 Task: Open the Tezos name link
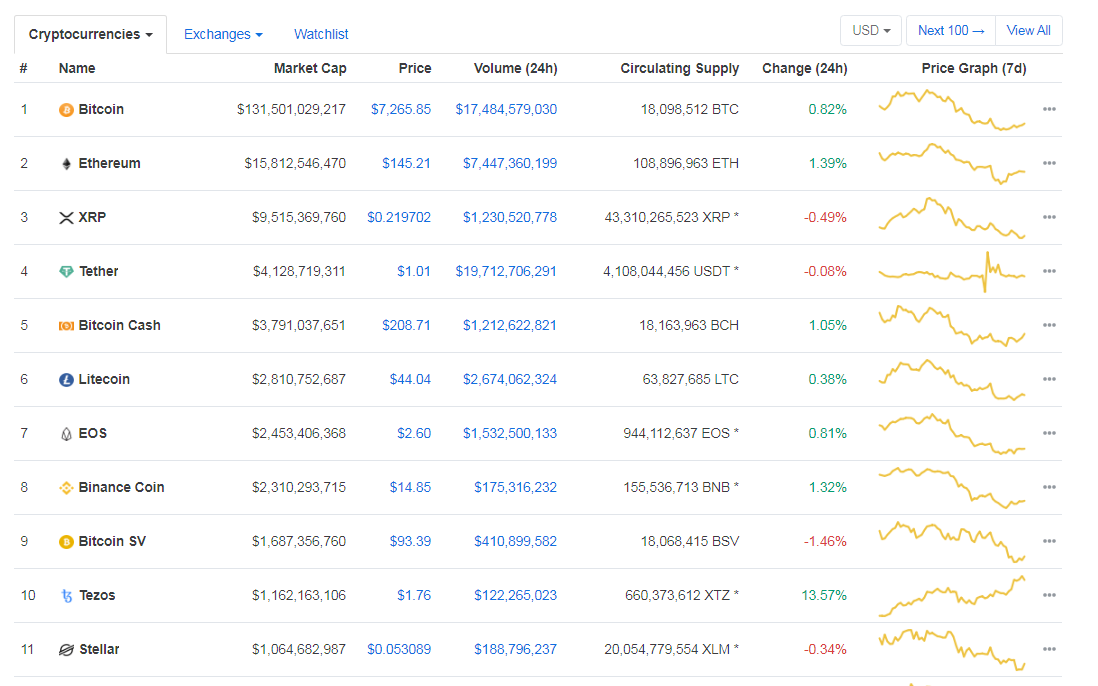[97, 595]
